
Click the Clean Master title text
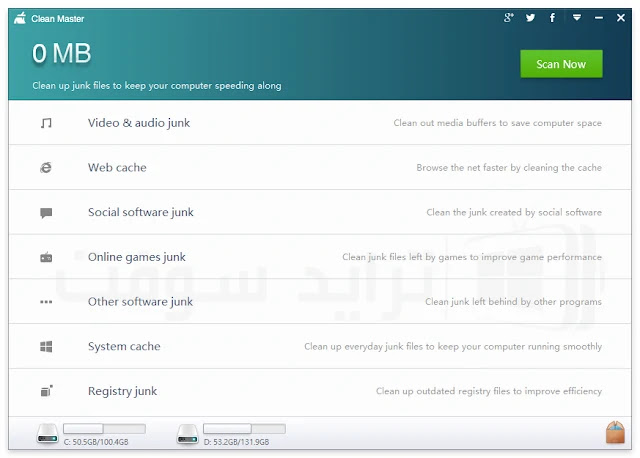coord(58,19)
